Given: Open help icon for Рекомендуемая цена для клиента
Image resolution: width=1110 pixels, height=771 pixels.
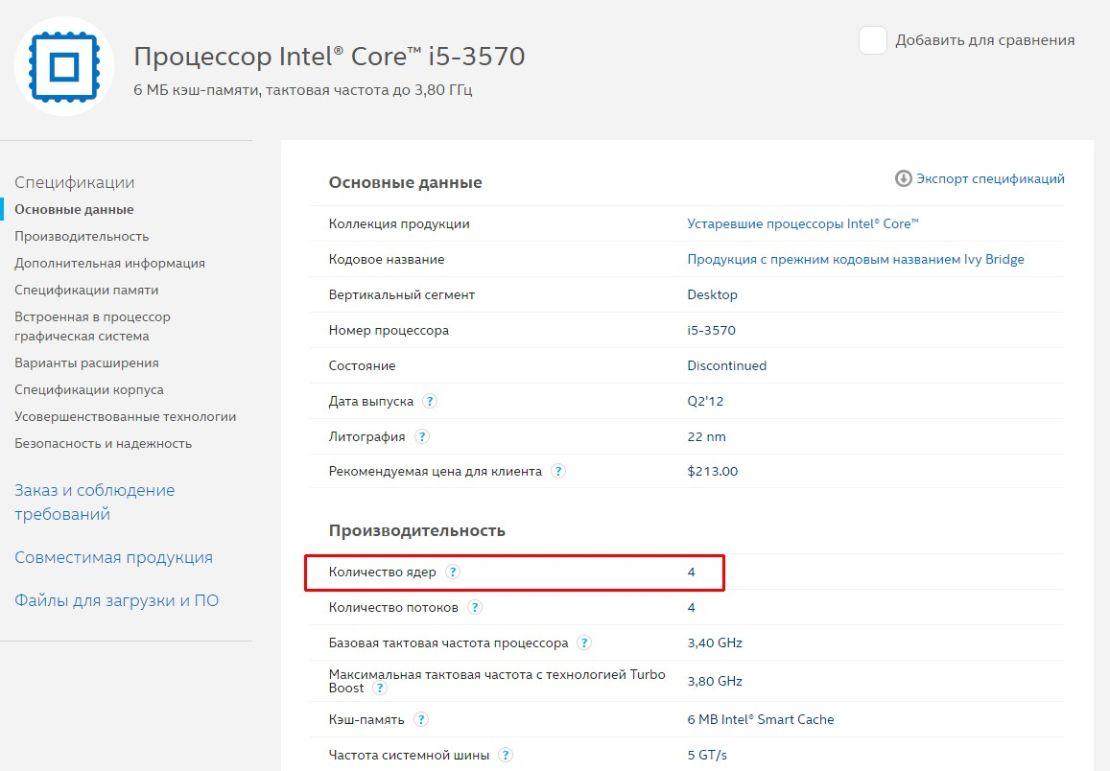Looking at the screenshot, I should (558, 471).
